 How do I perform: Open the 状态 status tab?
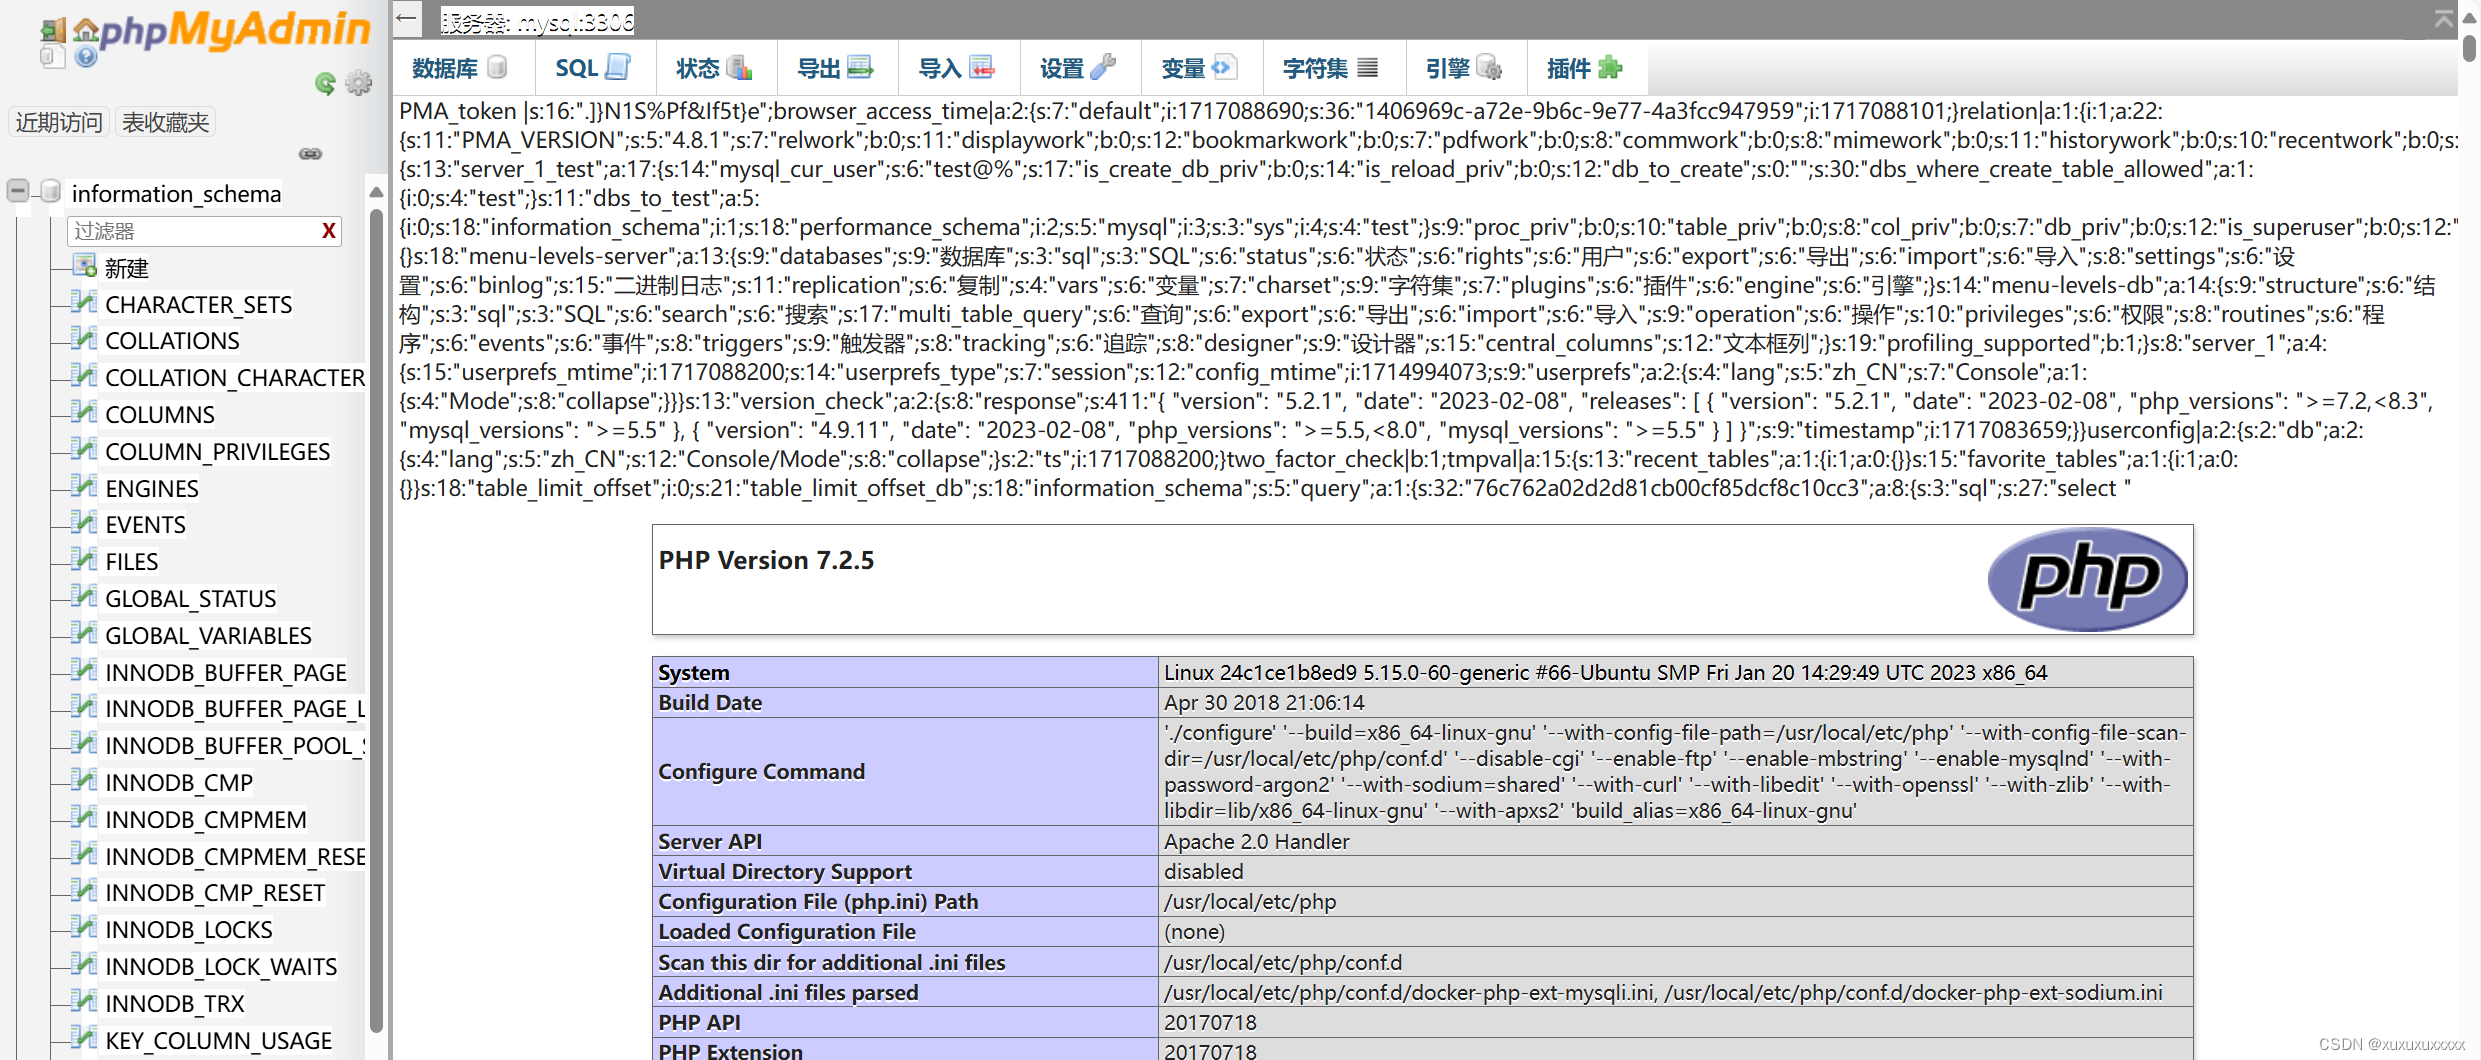(712, 67)
